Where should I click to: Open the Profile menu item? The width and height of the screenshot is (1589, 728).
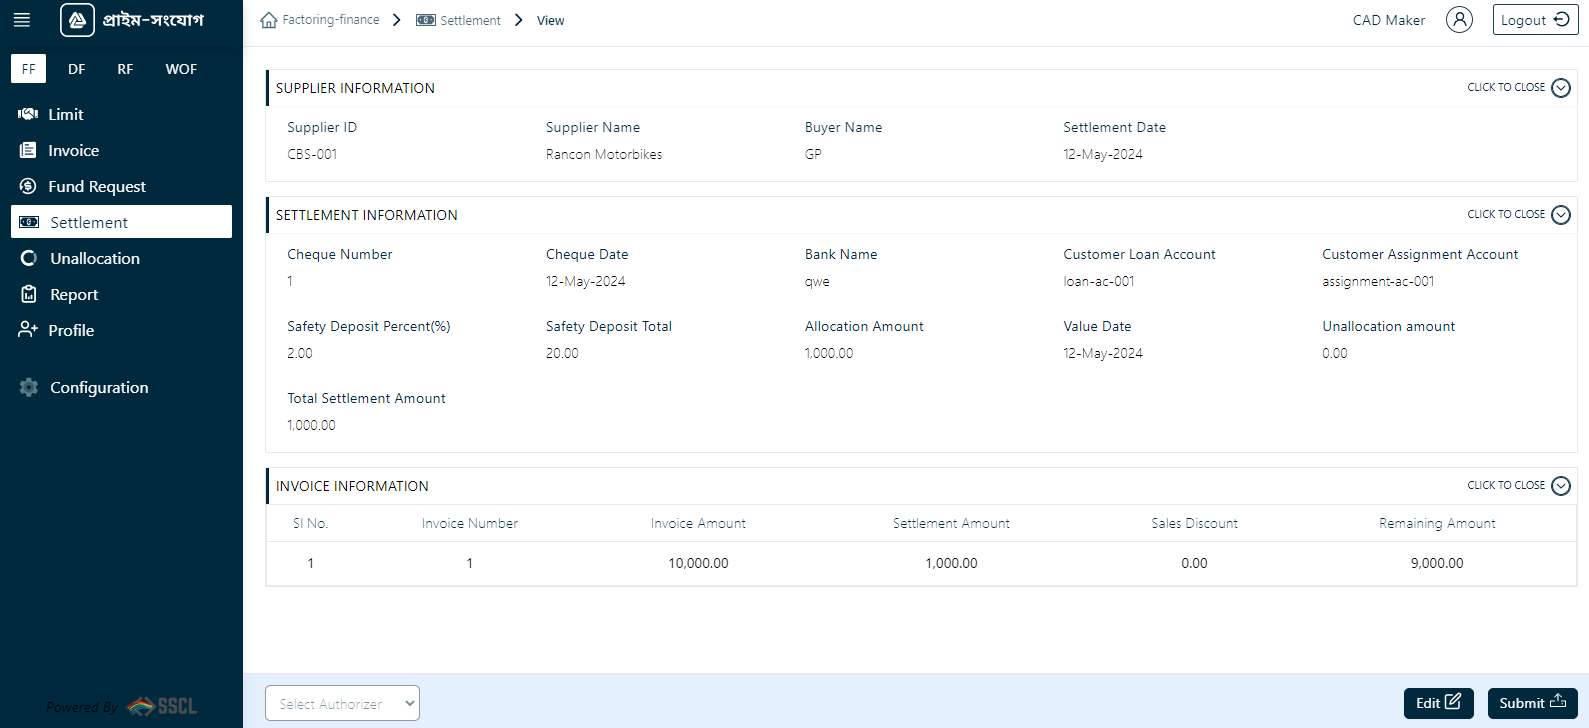pos(121,330)
